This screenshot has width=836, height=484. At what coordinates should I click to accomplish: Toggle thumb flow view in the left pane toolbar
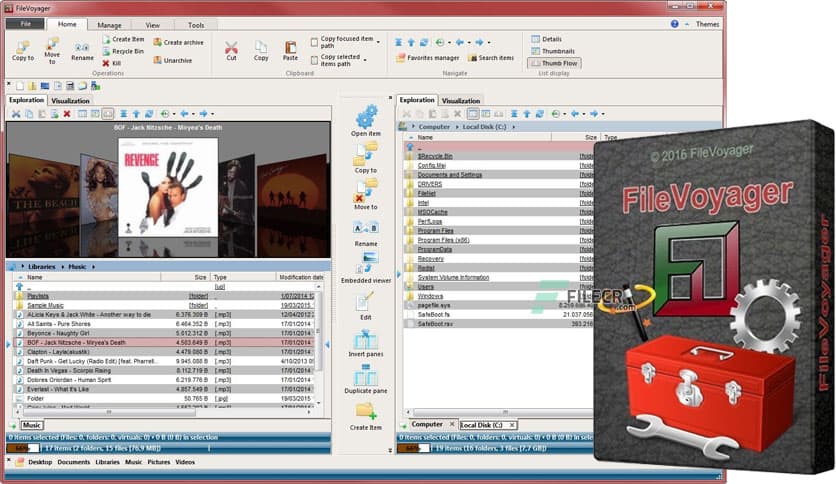(x=108, y=114)
